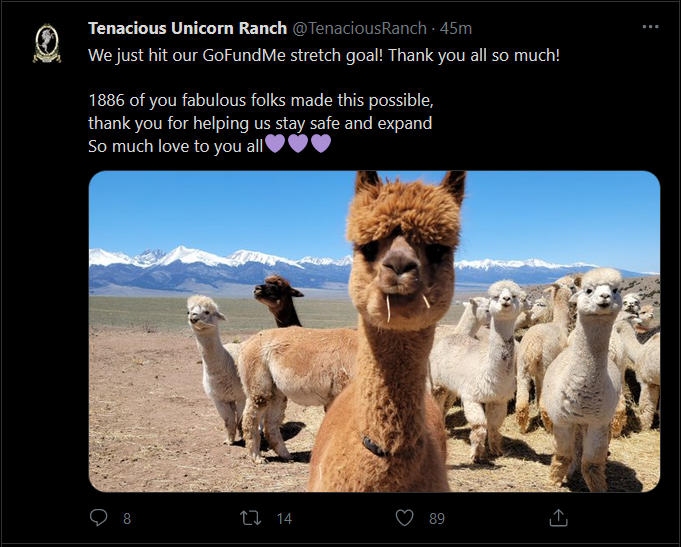
Task: Like the tweet with heart icon
Action: click(x=404, y=518)
